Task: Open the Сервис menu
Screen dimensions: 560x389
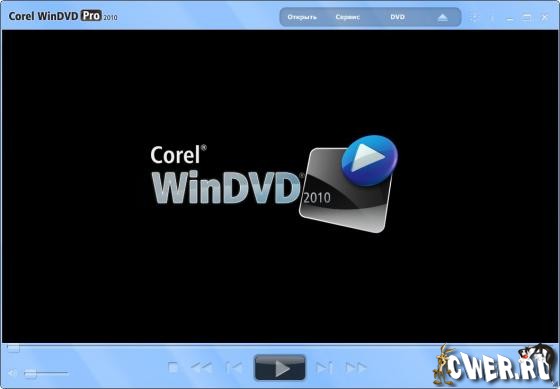Action: pyautogui.click(x=348, y=17)
